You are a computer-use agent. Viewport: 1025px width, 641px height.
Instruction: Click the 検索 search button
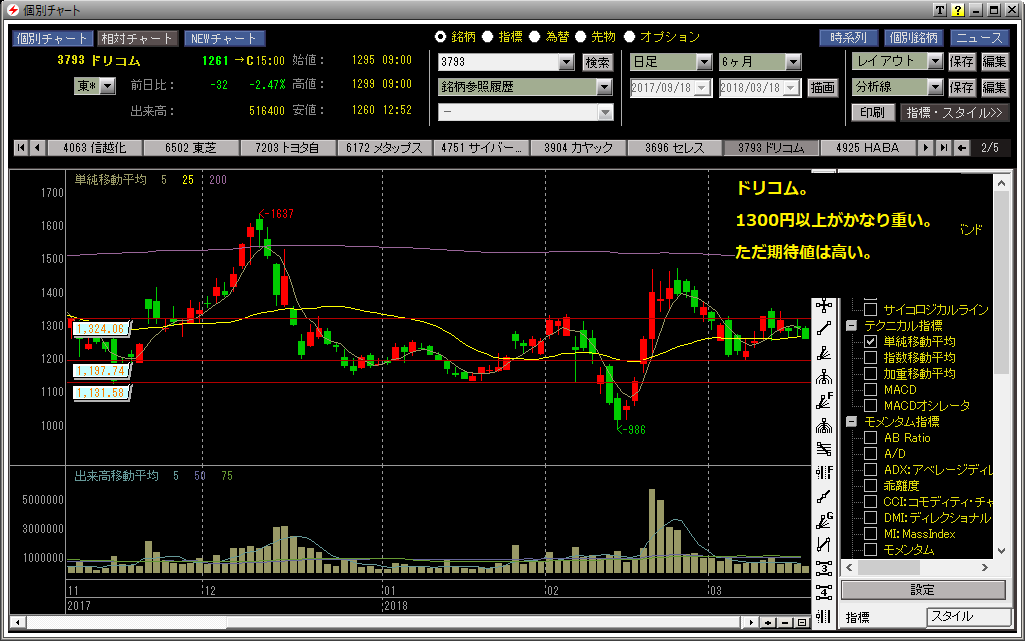tap(597, 62)
